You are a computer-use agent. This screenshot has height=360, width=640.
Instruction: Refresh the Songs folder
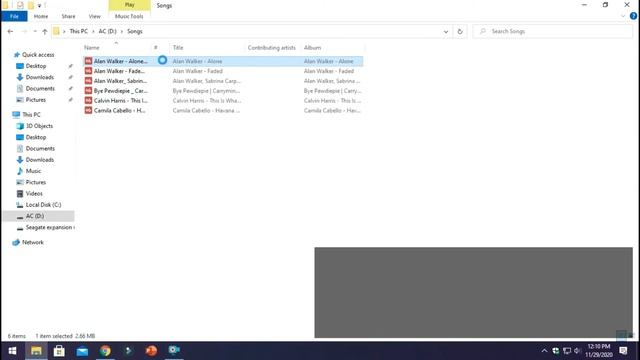[460, 31]
